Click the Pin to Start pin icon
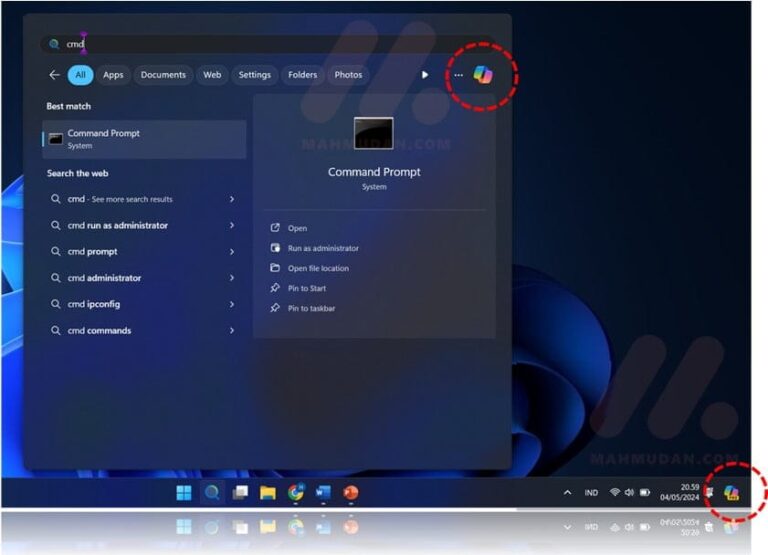Image resolution: width=768 pixels, height=555 pixels. 275,288
